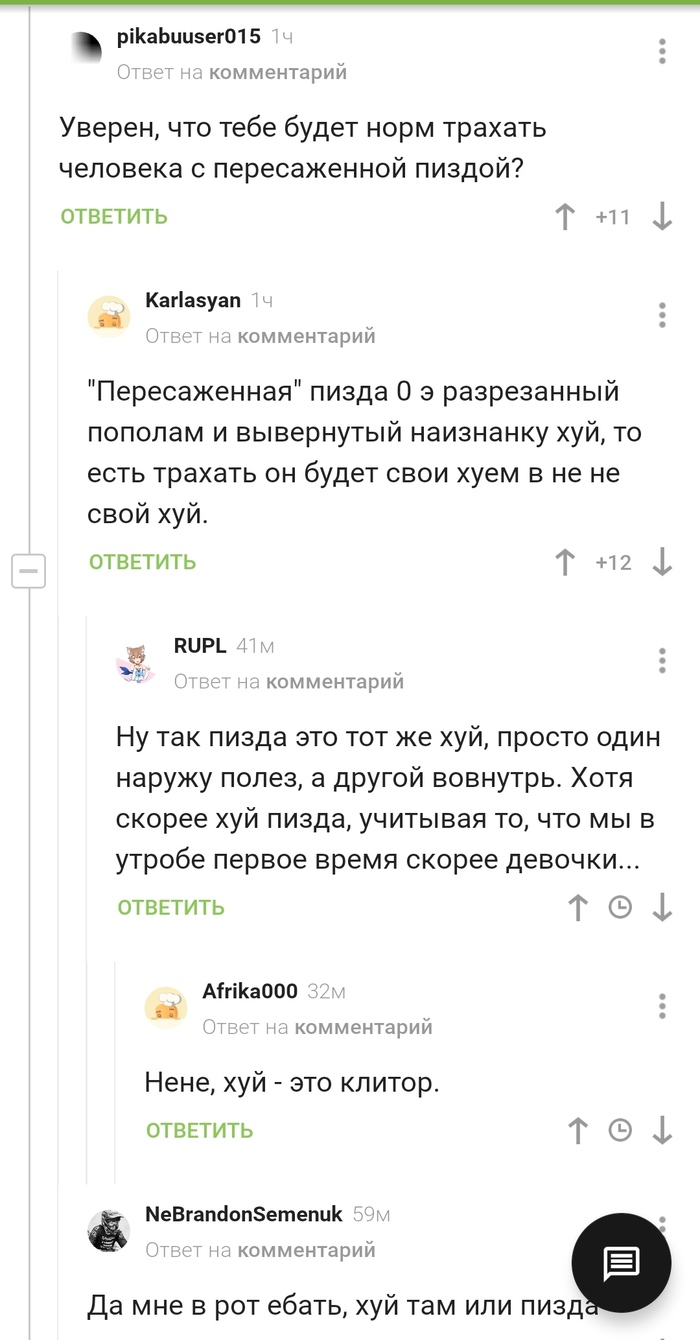
Task: Upvote RUPL's comment
Action: [578, 907]
